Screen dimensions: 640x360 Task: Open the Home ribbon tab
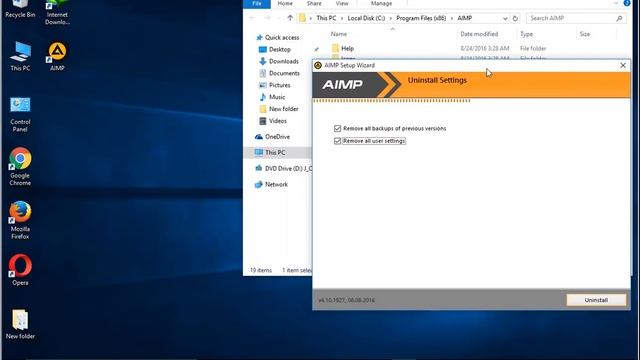pyautogui.click(x=285, y=4)
